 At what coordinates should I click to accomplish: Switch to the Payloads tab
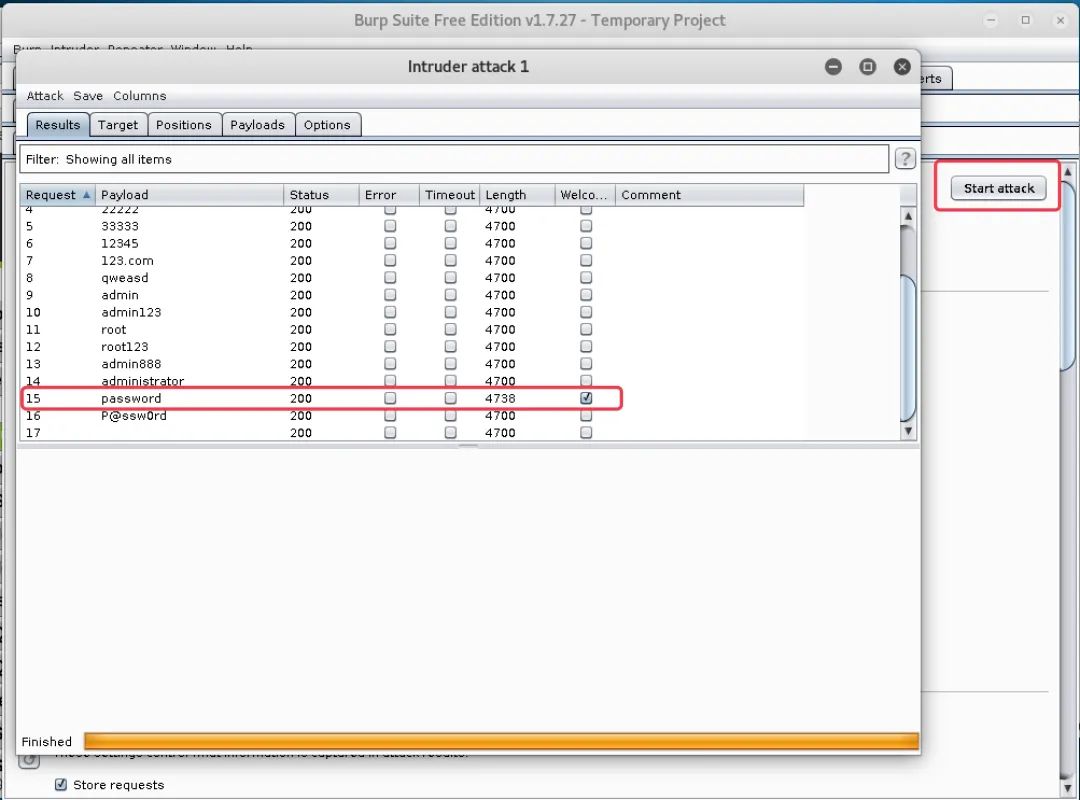(x=258, y=125)
